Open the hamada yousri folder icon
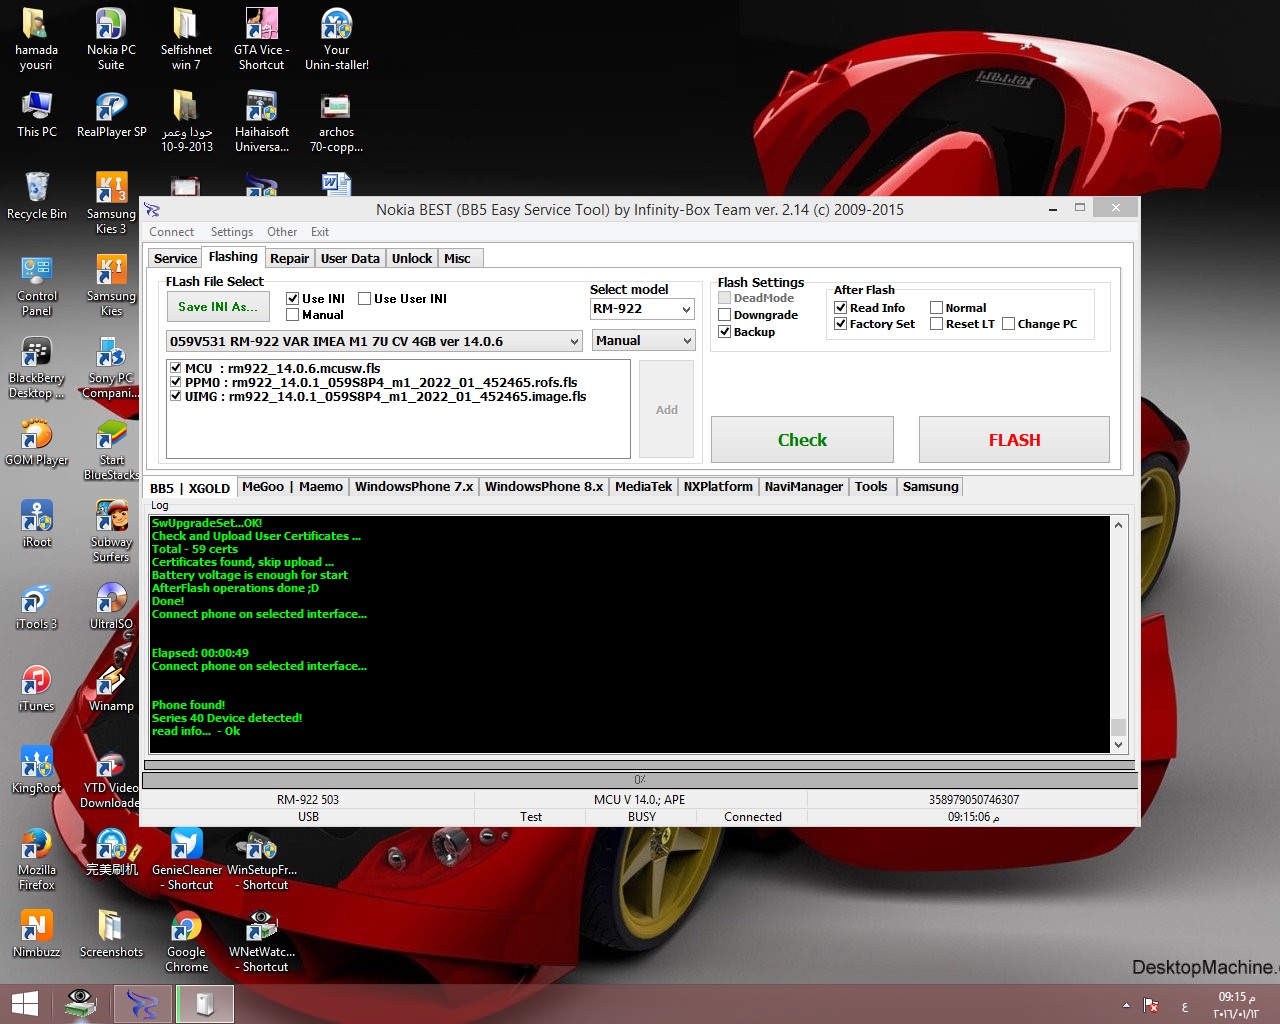The height and width of the screenshot is (1024, 1280). point(37,39)
